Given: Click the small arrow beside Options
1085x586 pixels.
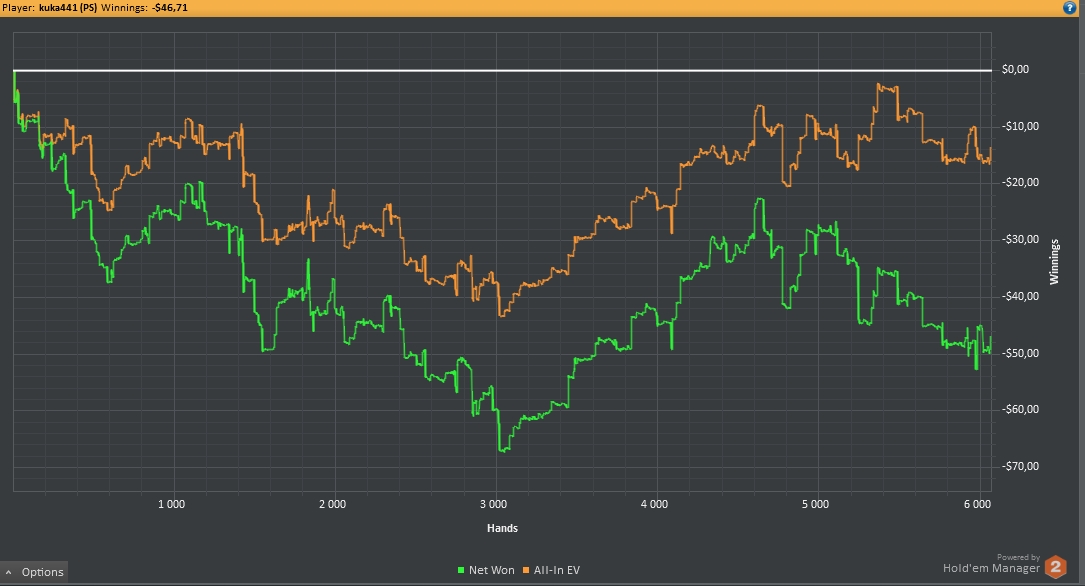Looking at the screenshot, I should (10, 572).
